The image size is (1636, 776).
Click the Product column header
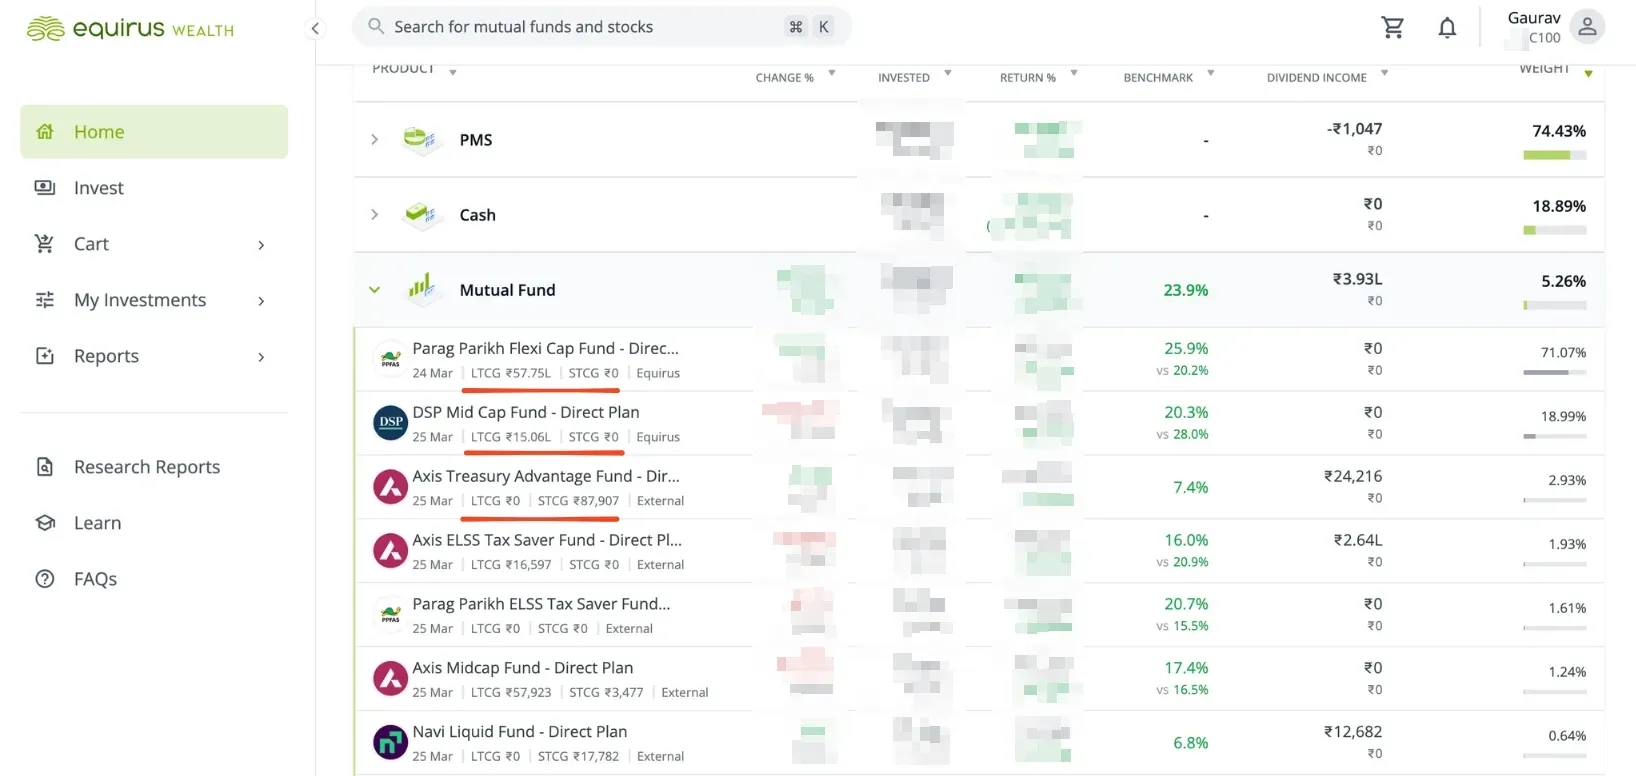pos(403,69)
